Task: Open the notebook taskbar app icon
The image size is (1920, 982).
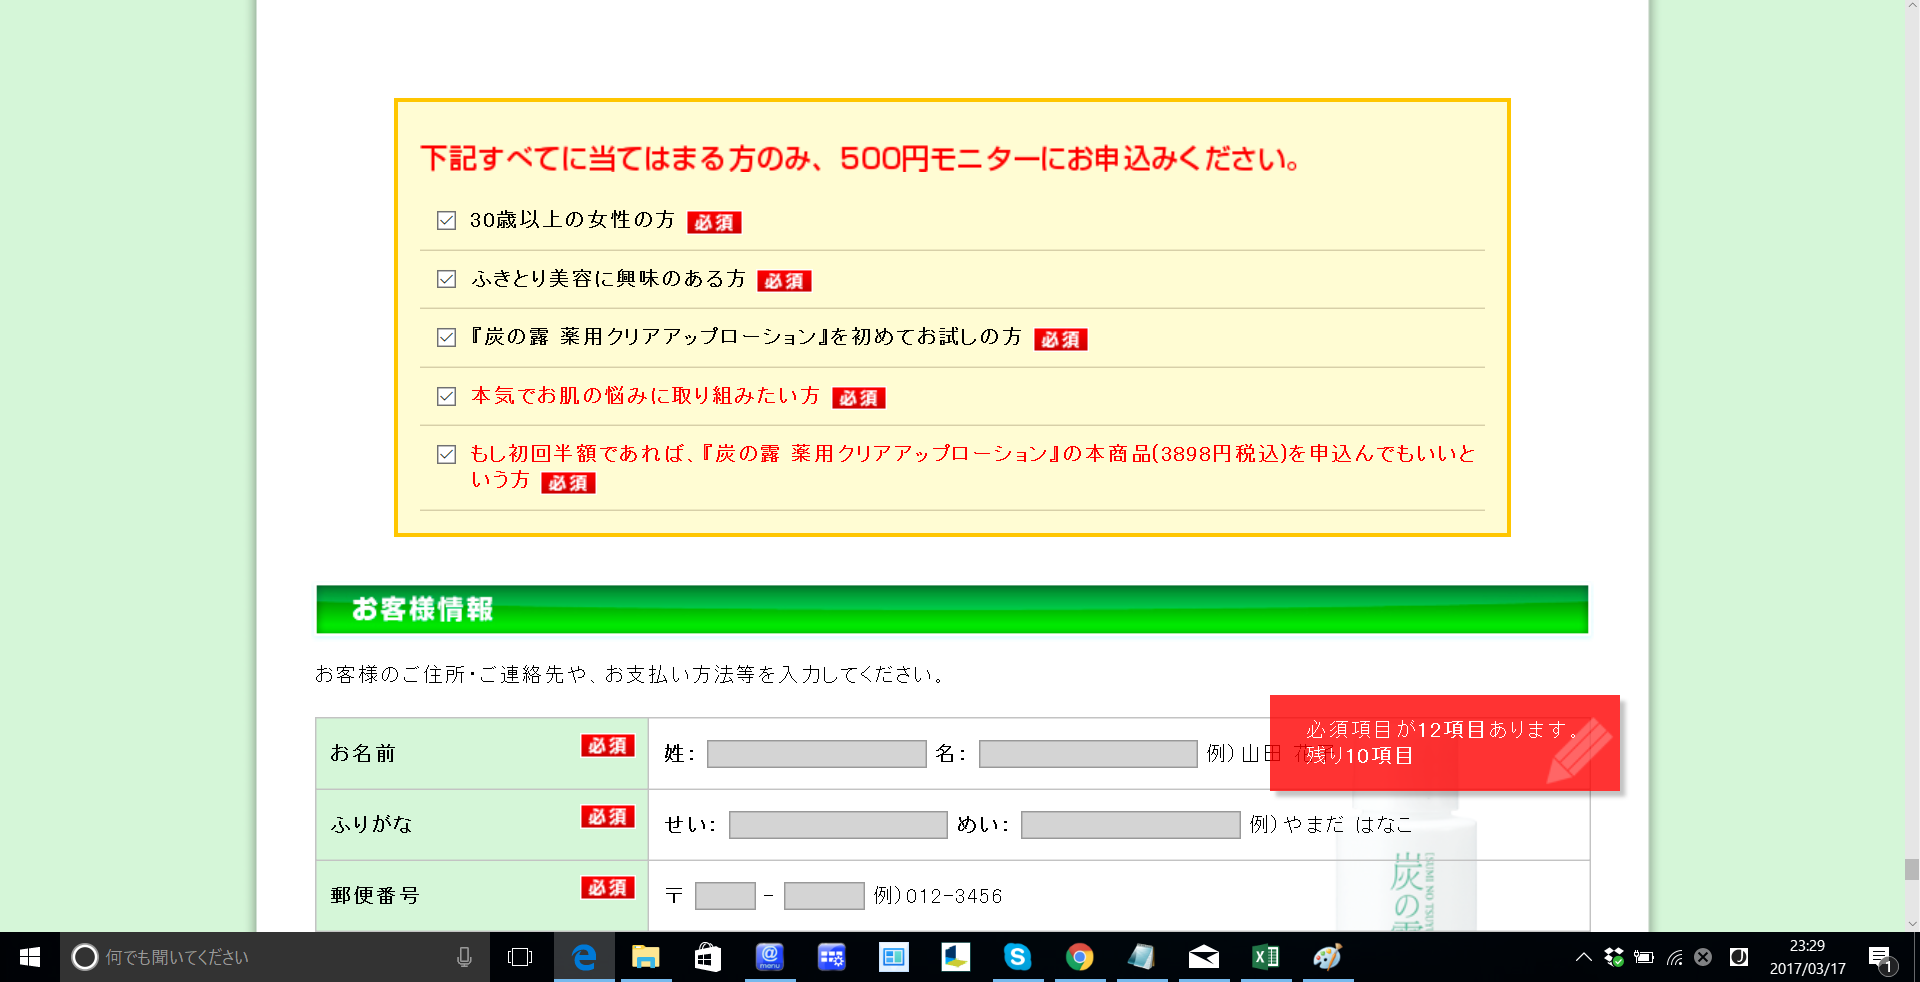Action: [1142, 957]
